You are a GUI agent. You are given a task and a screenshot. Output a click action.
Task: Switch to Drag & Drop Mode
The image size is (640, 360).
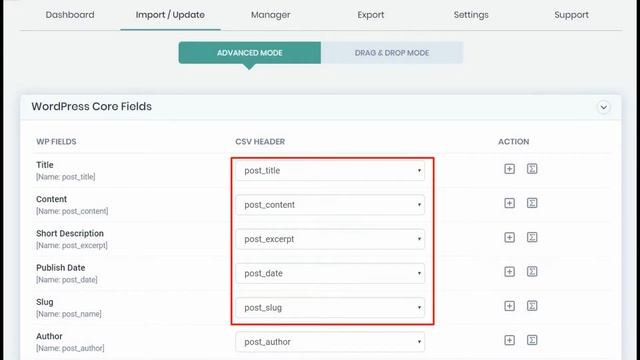[392, 53]
